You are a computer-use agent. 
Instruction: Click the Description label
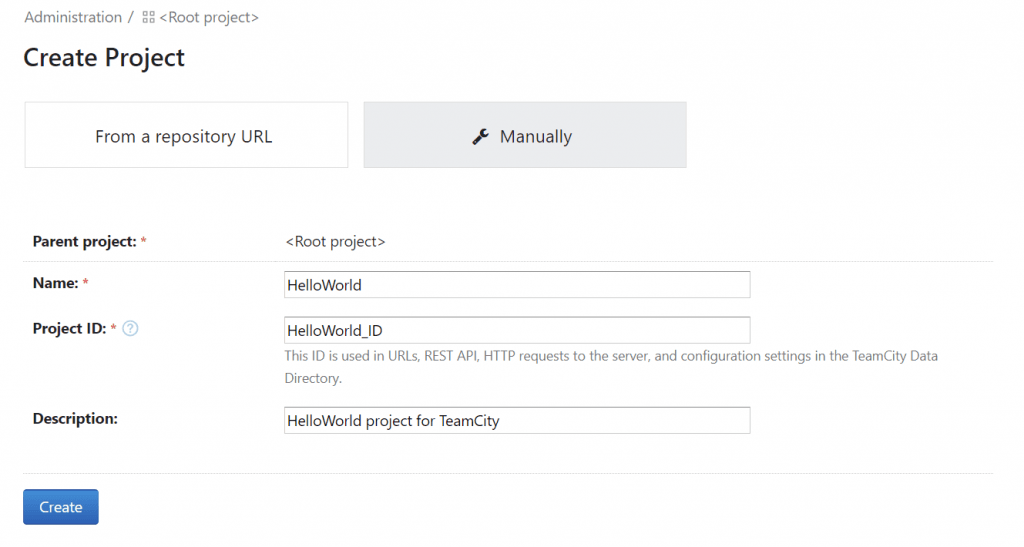(75, 419)
